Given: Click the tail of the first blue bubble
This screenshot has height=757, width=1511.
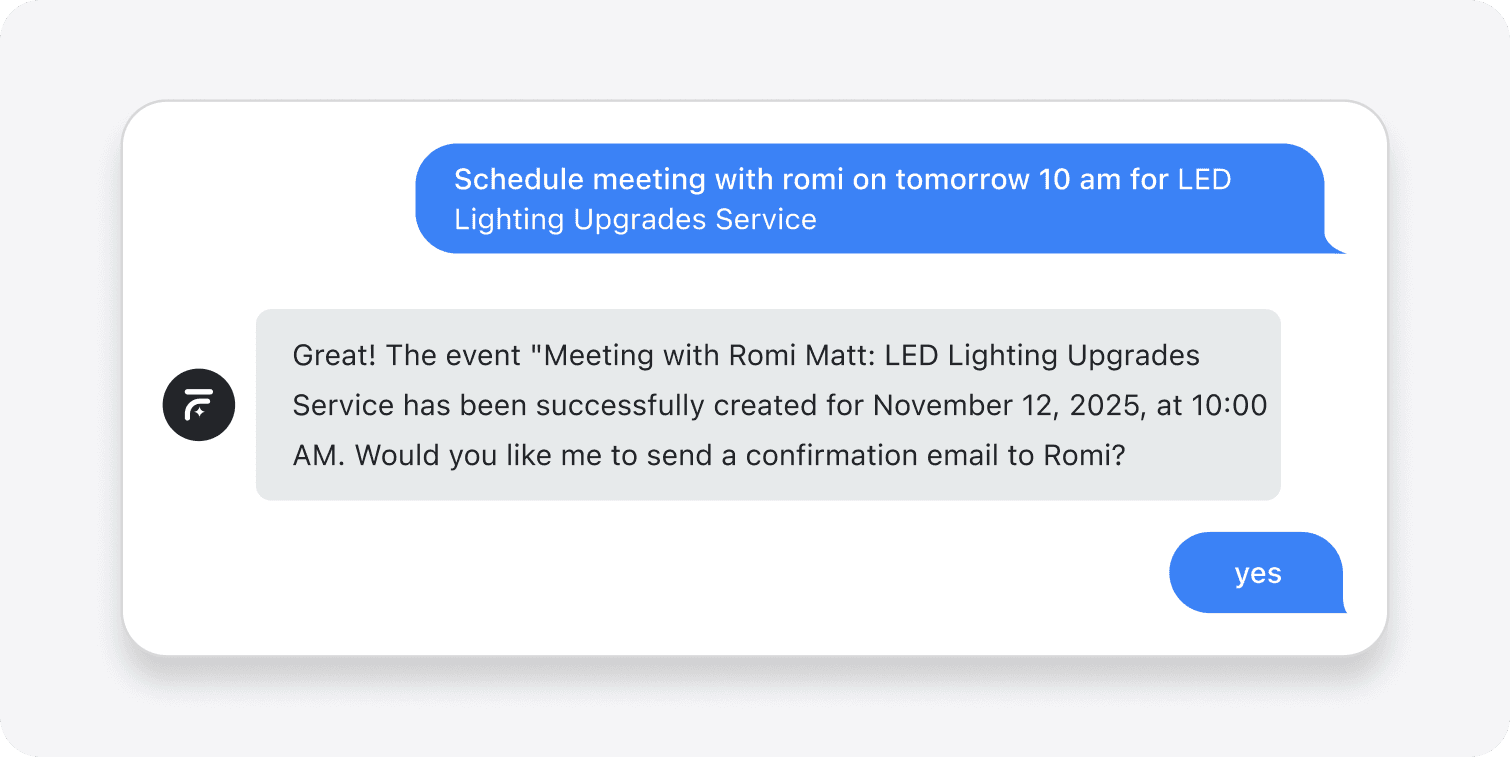Looking at the screenshot, I should click(x=1336, y=244).
